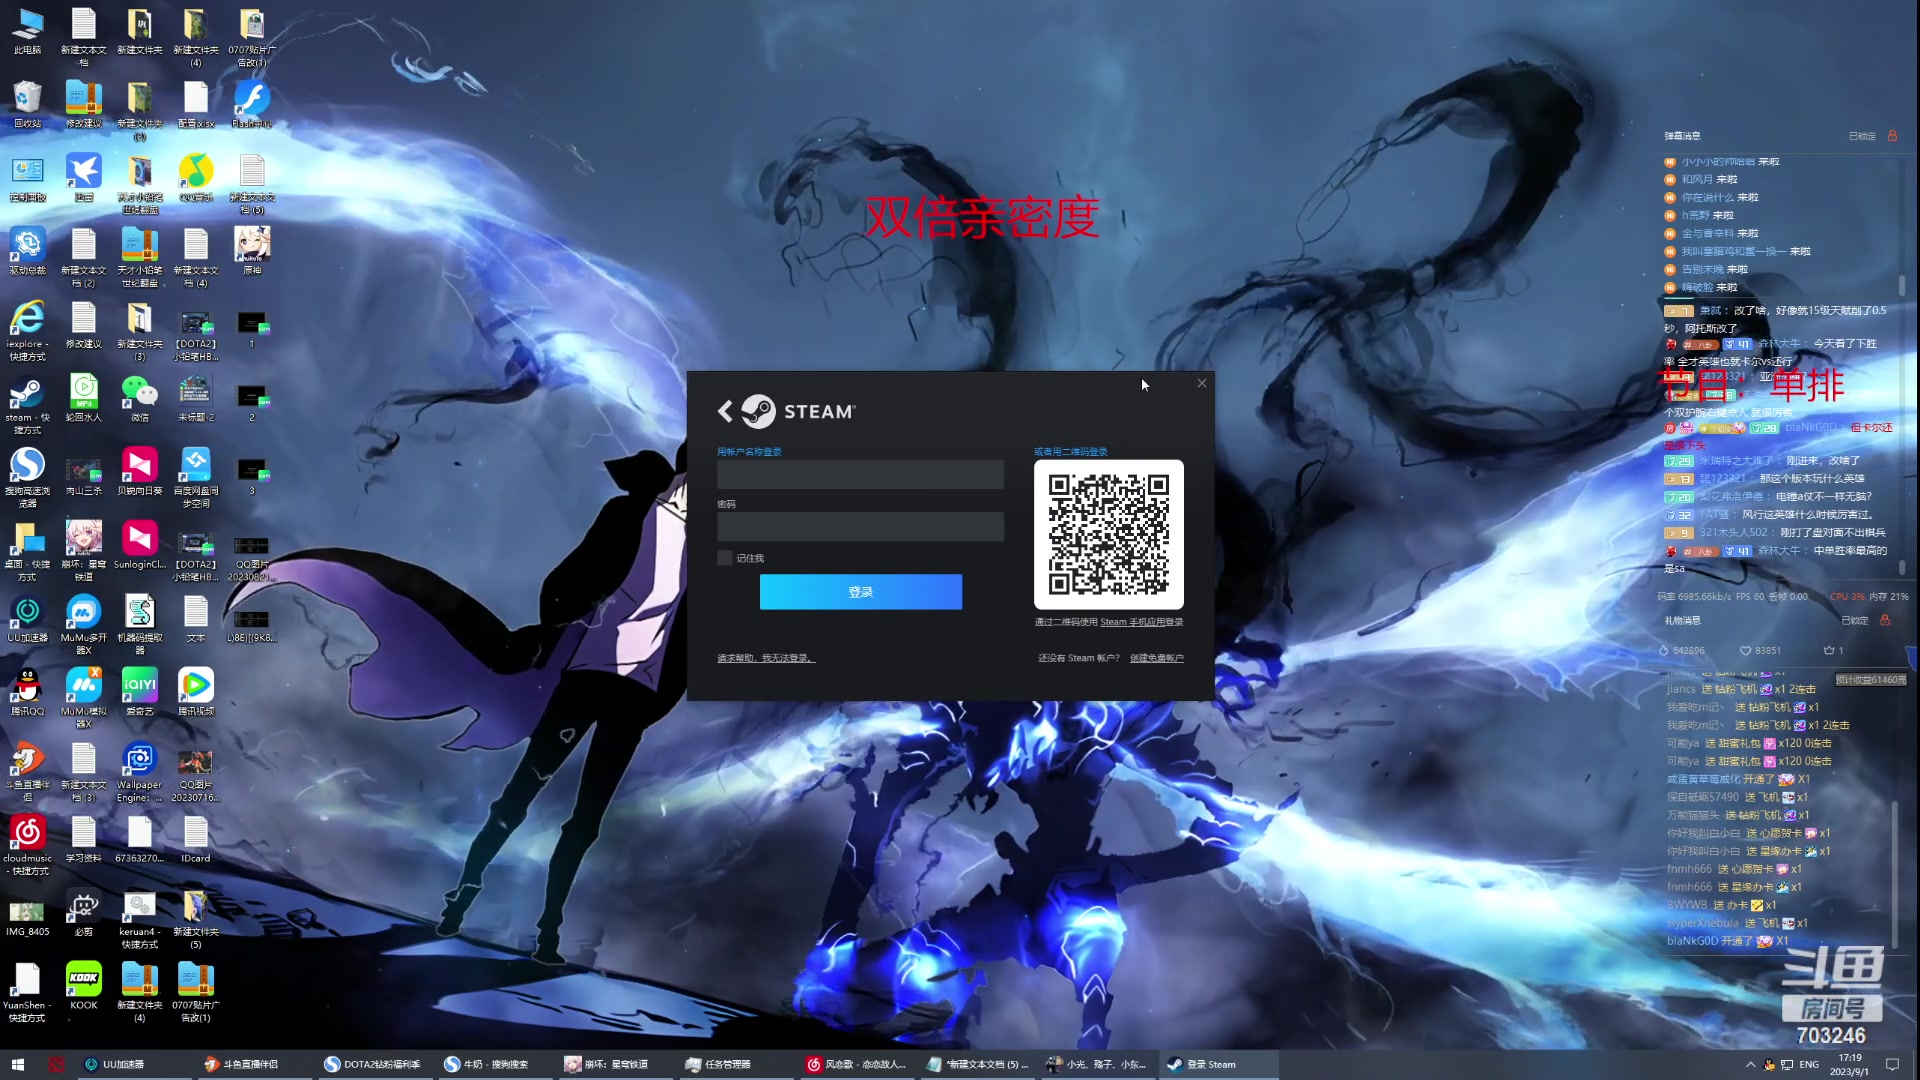The height and width of the screenshot is (1080, 1920).
Task: Click the Steam account name field
Action: pos(860,474)
